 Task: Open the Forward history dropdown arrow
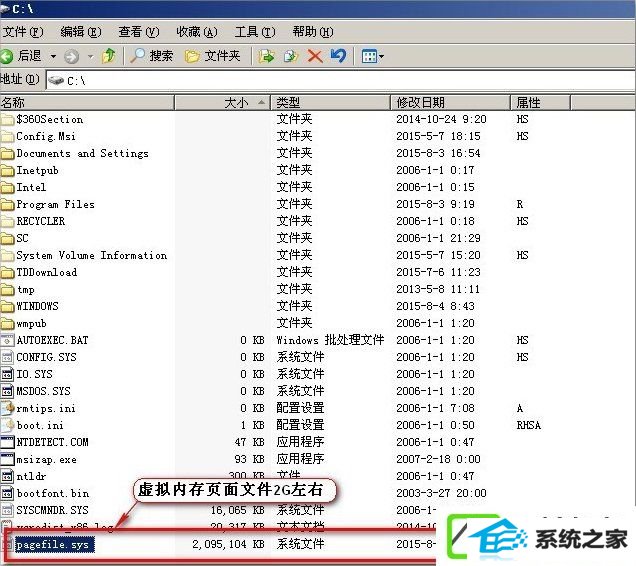tap(90, 56)
